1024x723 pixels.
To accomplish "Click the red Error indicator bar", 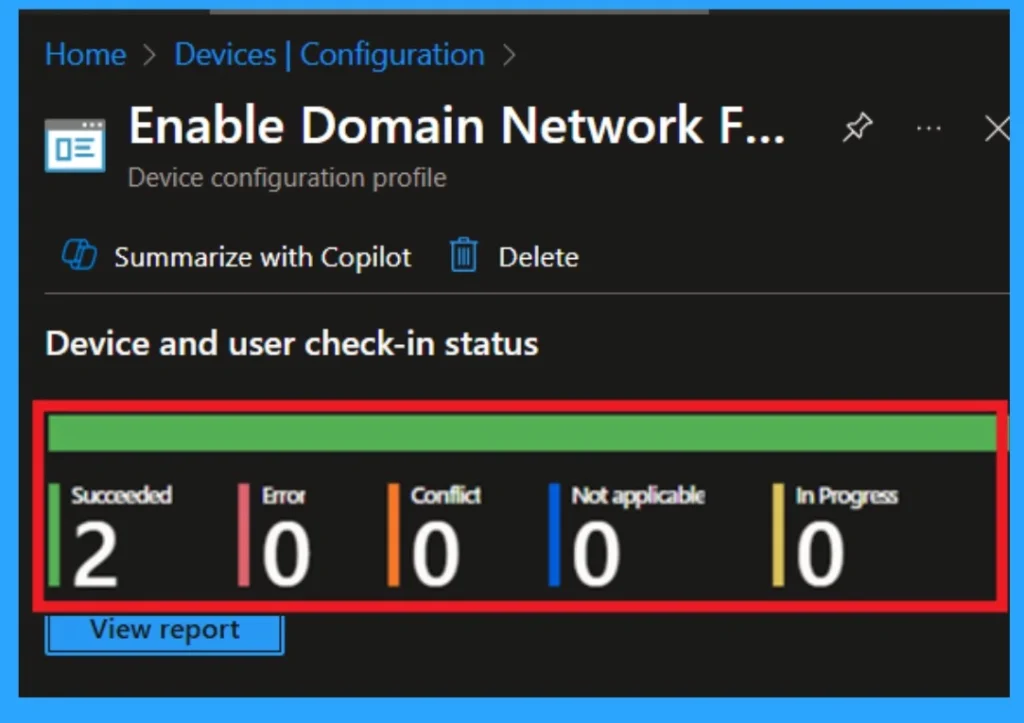I will (x=242, y=533).
